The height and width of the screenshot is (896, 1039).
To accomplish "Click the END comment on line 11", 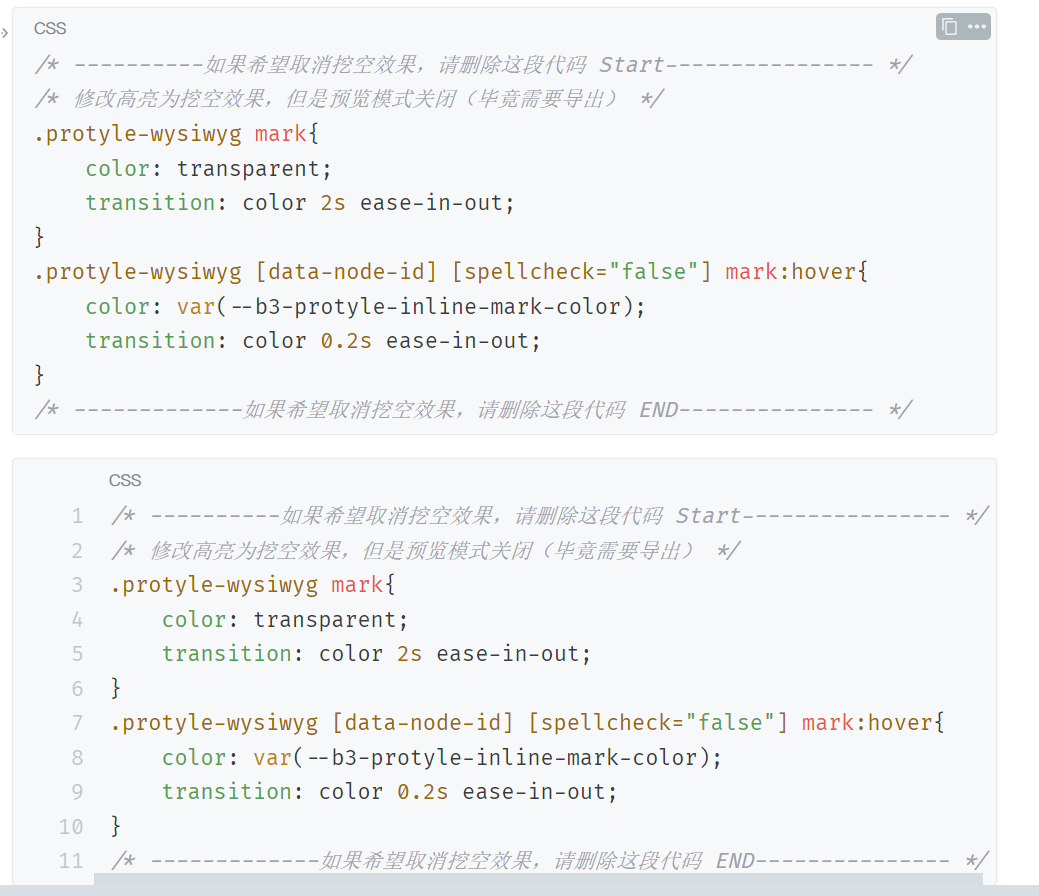I will tap(736, 860).
